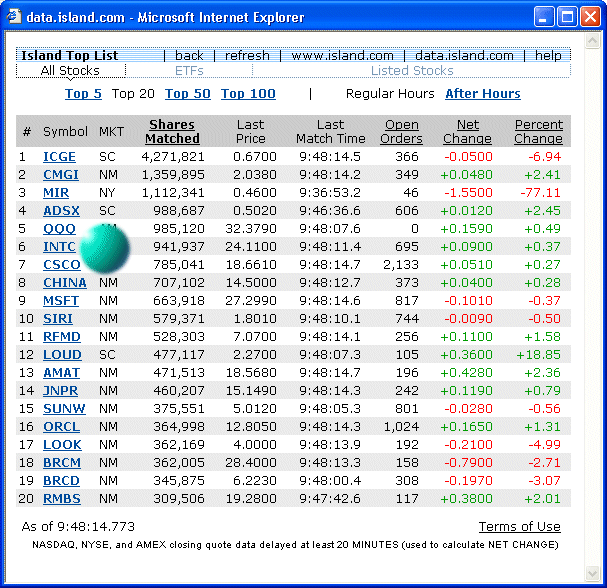Click the As of 9:48:14.773 timestamp
The image size is (607, 588).
coord(78,526)
